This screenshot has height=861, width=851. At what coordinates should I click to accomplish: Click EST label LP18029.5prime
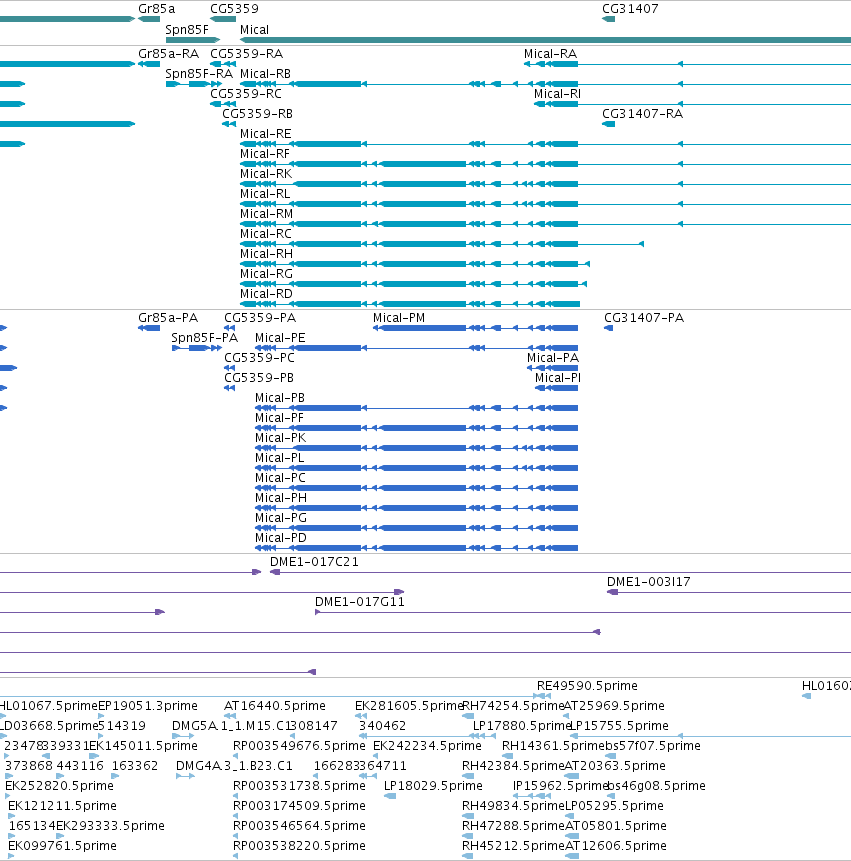pos(433,786)
